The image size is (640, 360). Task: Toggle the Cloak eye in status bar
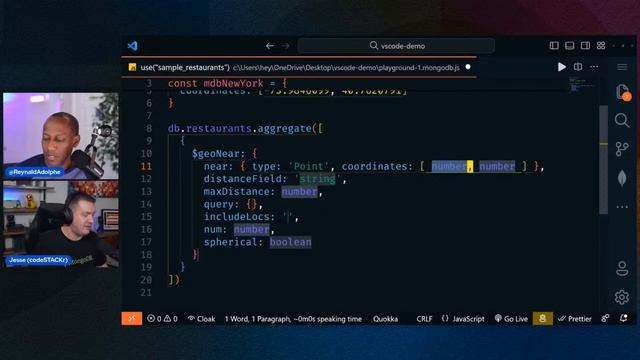[201, 318]
